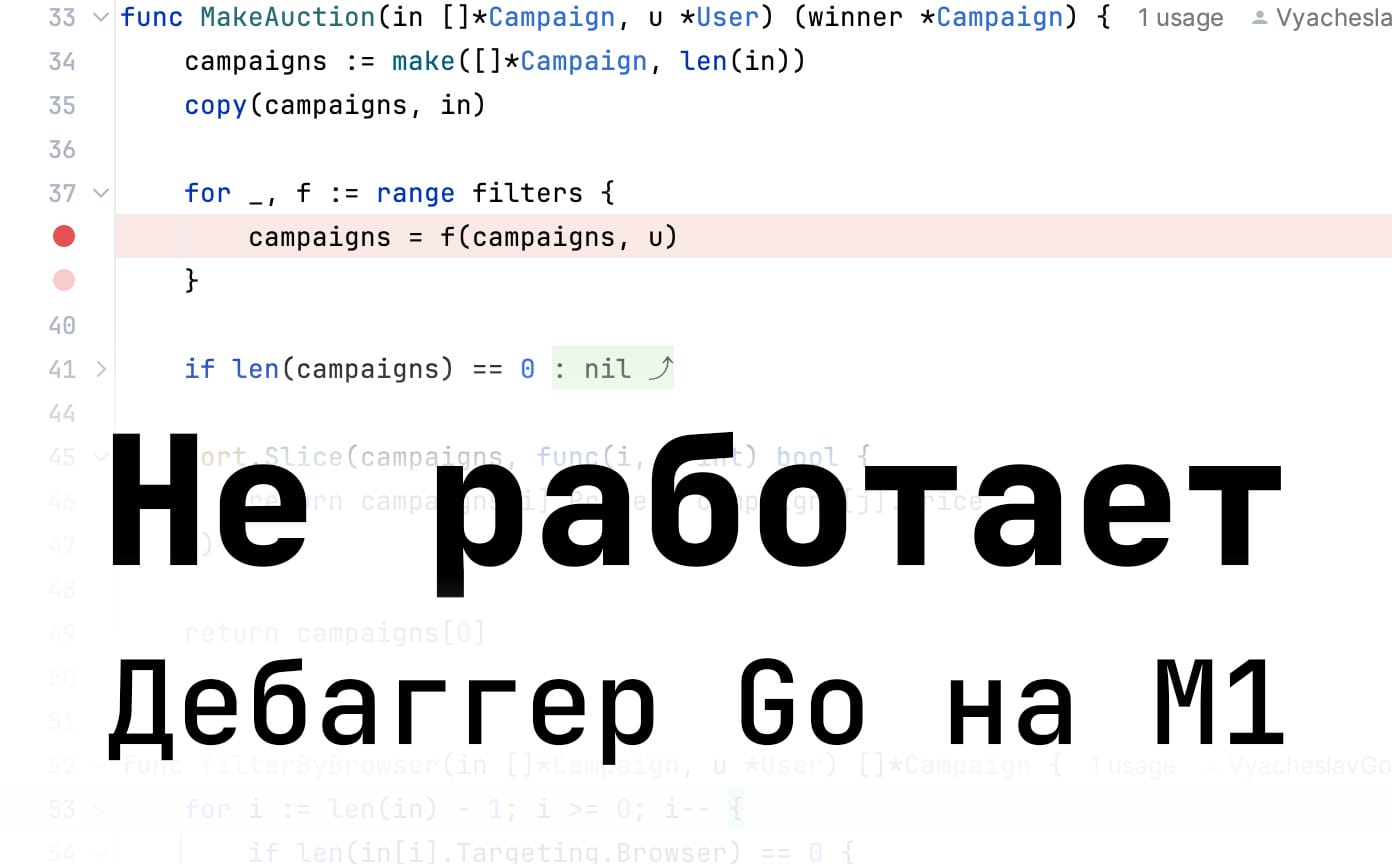Click line number 34 in the gutter
Image resolution: width=1392 pixels, height=864 pixels.
[62, 62]
